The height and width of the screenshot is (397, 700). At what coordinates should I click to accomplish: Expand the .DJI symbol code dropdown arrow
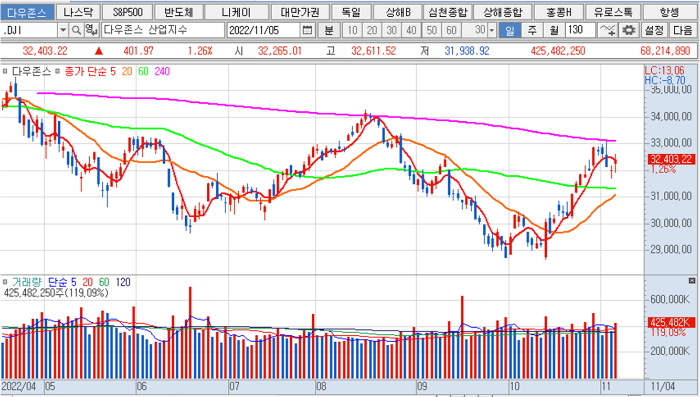pyautogui.click(x=63, y=30)
